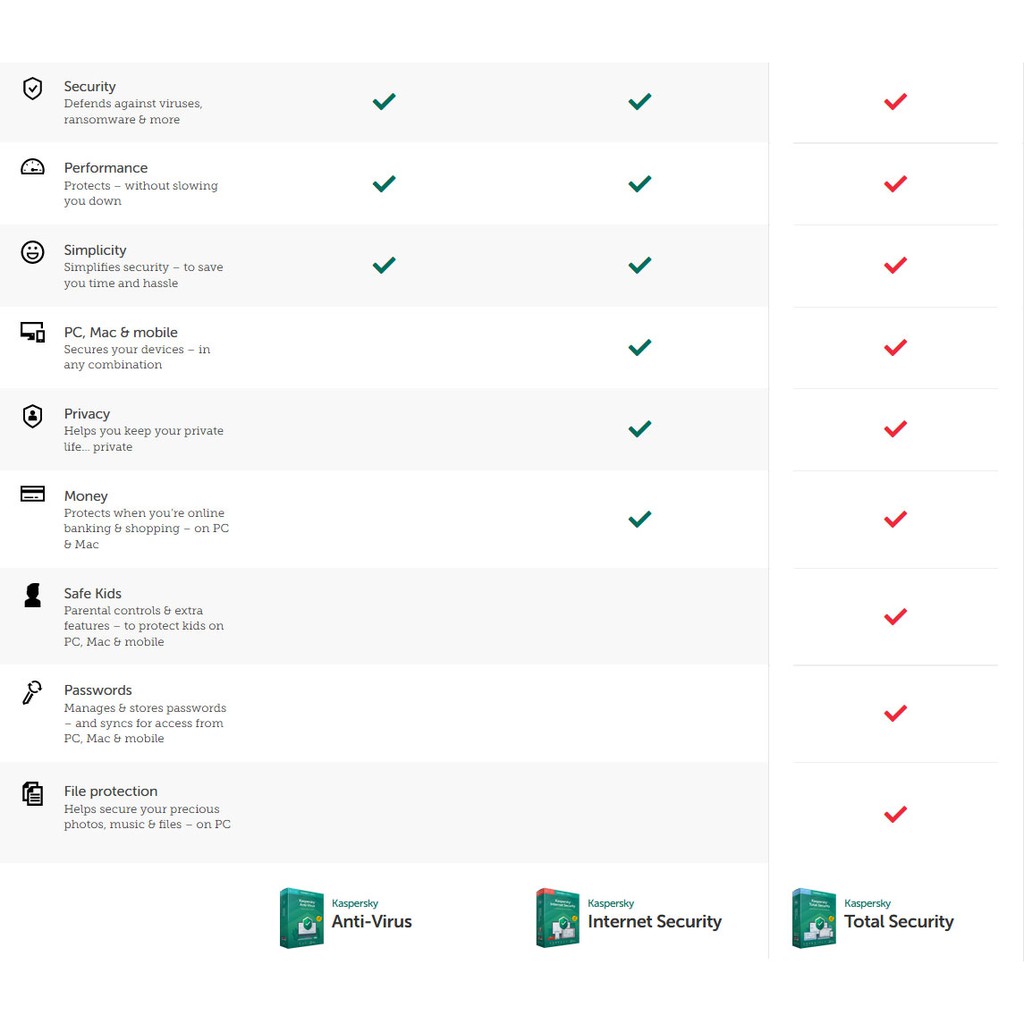
Task: Click the Anti-Virus green checkmark for Security
Action: click(x=384, y=101)
